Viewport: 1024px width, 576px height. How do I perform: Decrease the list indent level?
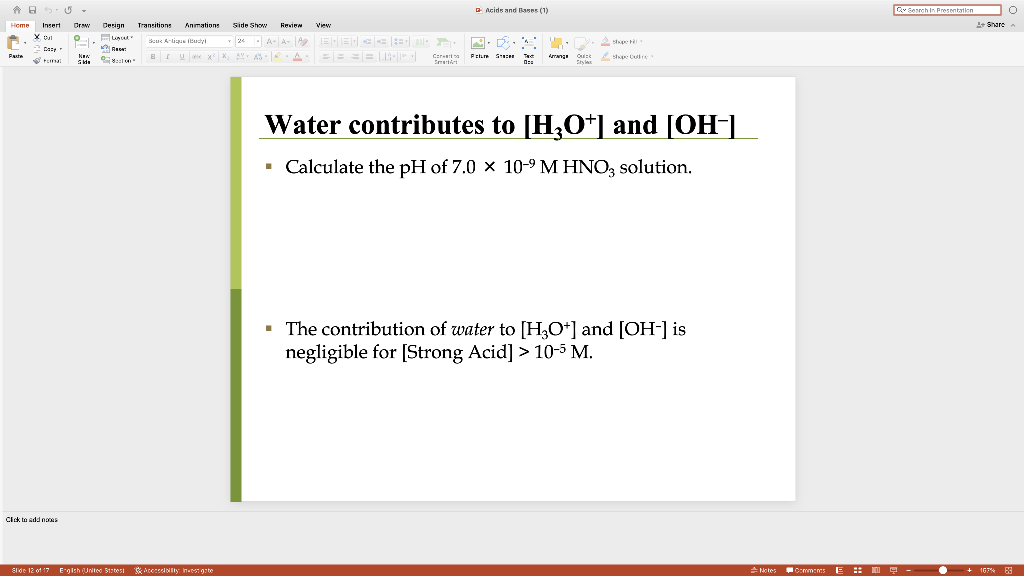coord(367,41)
